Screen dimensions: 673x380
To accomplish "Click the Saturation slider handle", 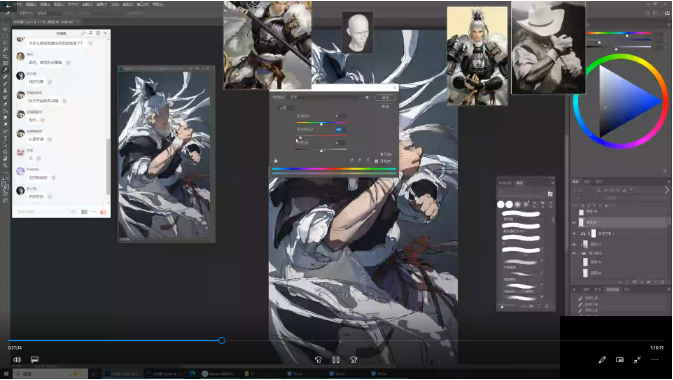I will coord(300,137).
